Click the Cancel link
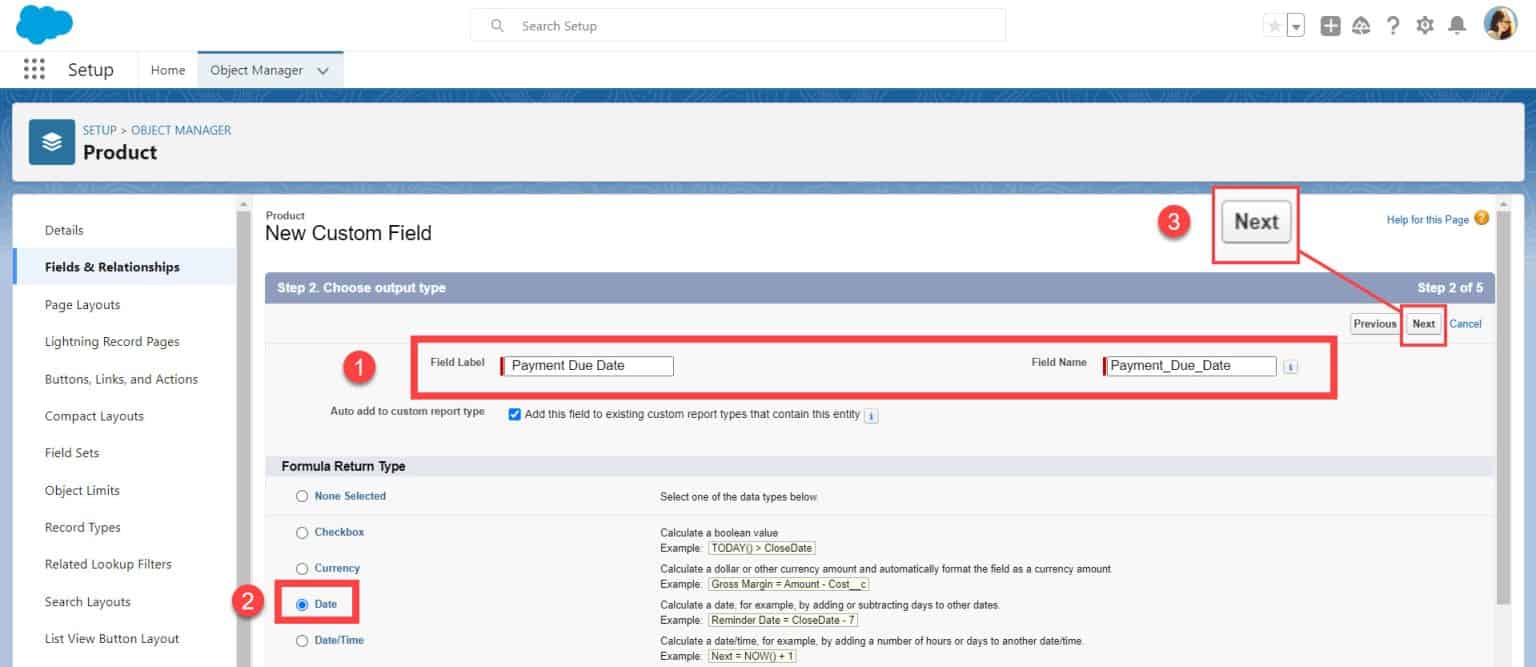 (1465, 324)
